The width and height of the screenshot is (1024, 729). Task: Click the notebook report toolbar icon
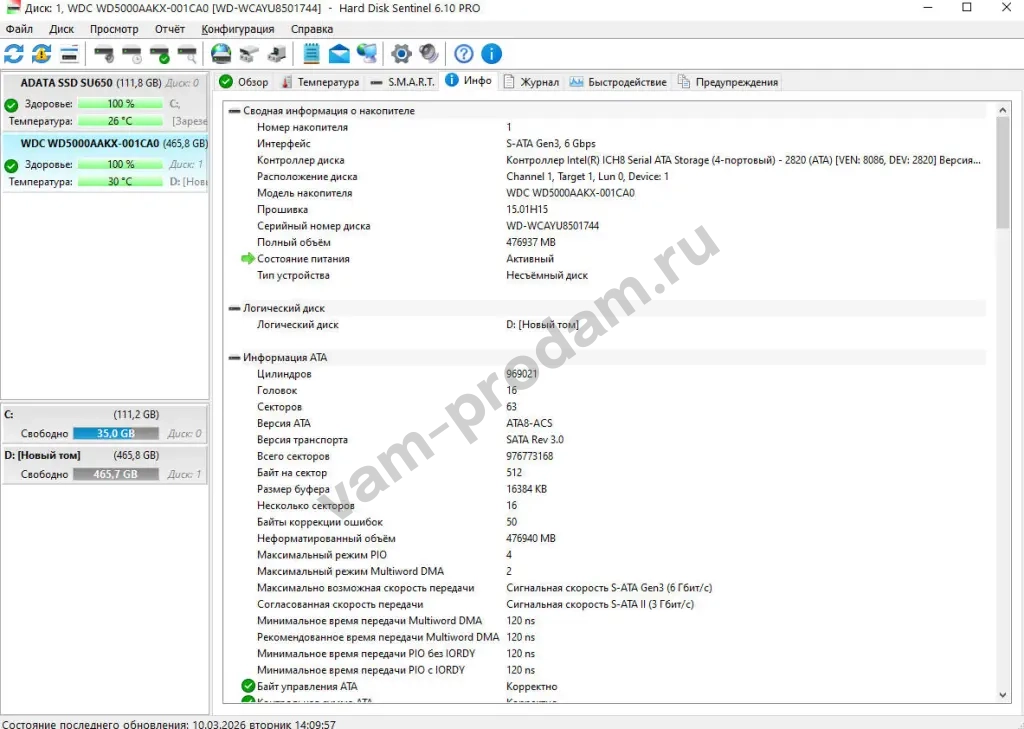coord(311,54)
